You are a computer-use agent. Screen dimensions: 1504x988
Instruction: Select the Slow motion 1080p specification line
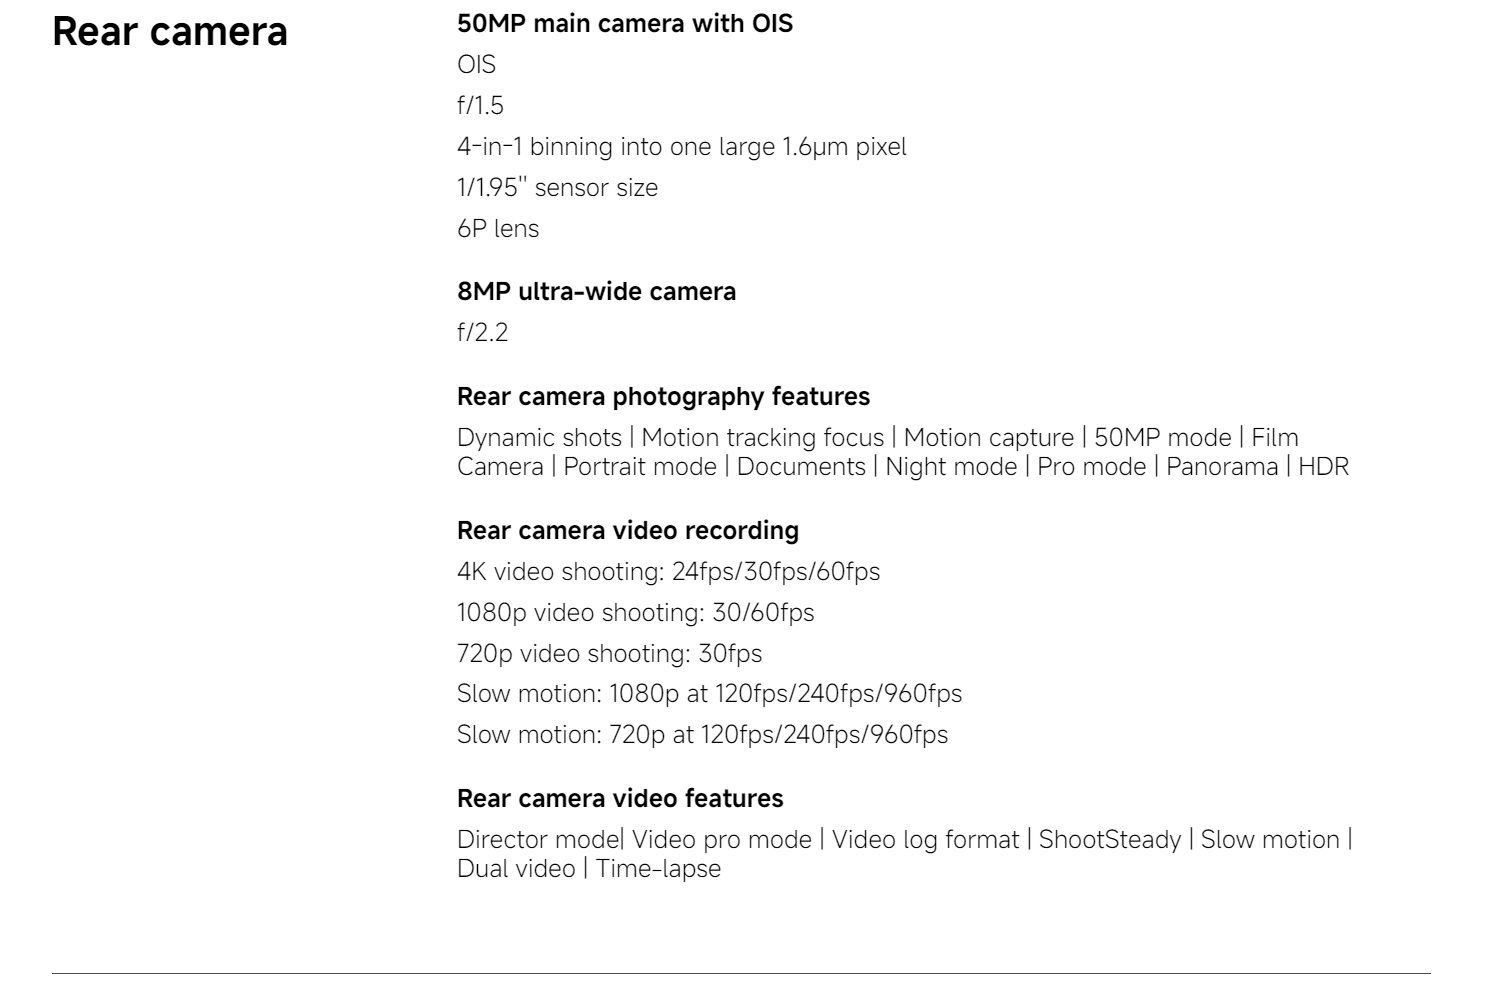[x=709, y=693]
